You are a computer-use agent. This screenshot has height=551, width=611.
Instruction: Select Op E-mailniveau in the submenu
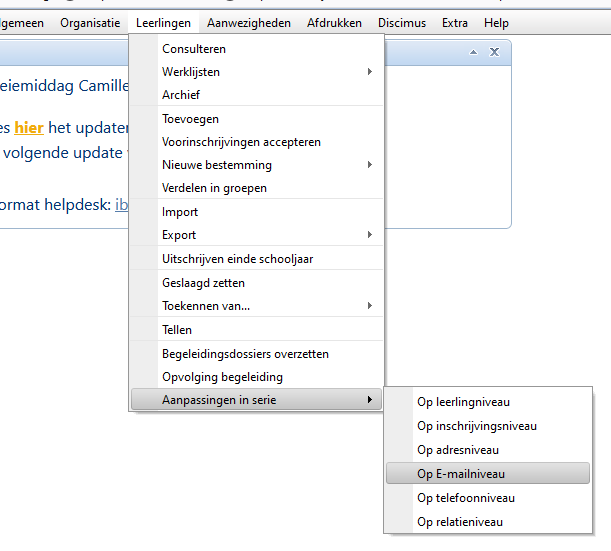tap(463, 474)
